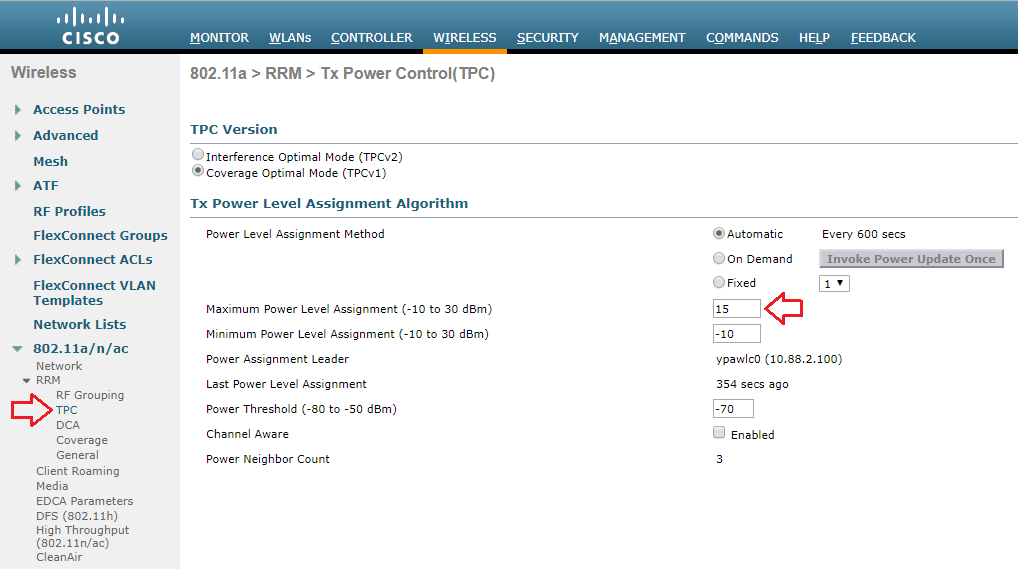This screenshot has height=569, width=1018.
Task: Open Network under 802.11a/n/ac
Action: [59, 366]
